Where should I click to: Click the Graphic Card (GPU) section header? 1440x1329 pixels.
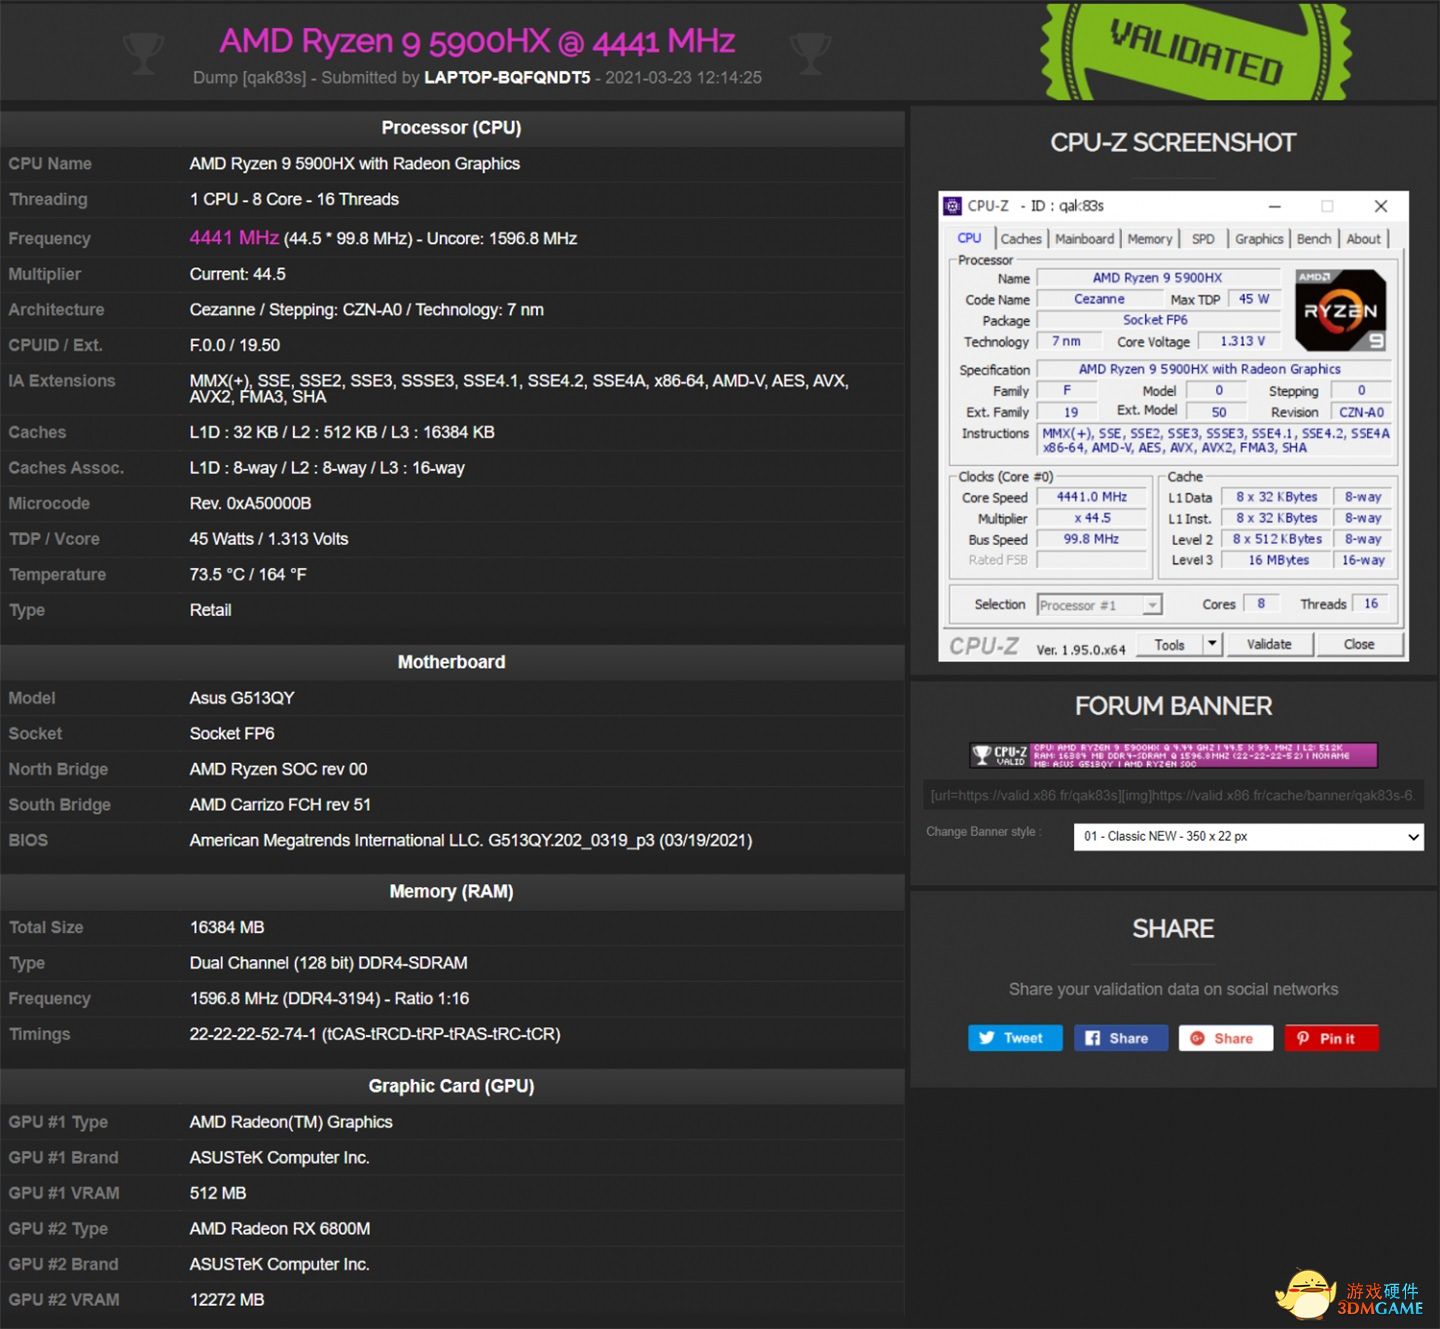(x=452, y=1086)
